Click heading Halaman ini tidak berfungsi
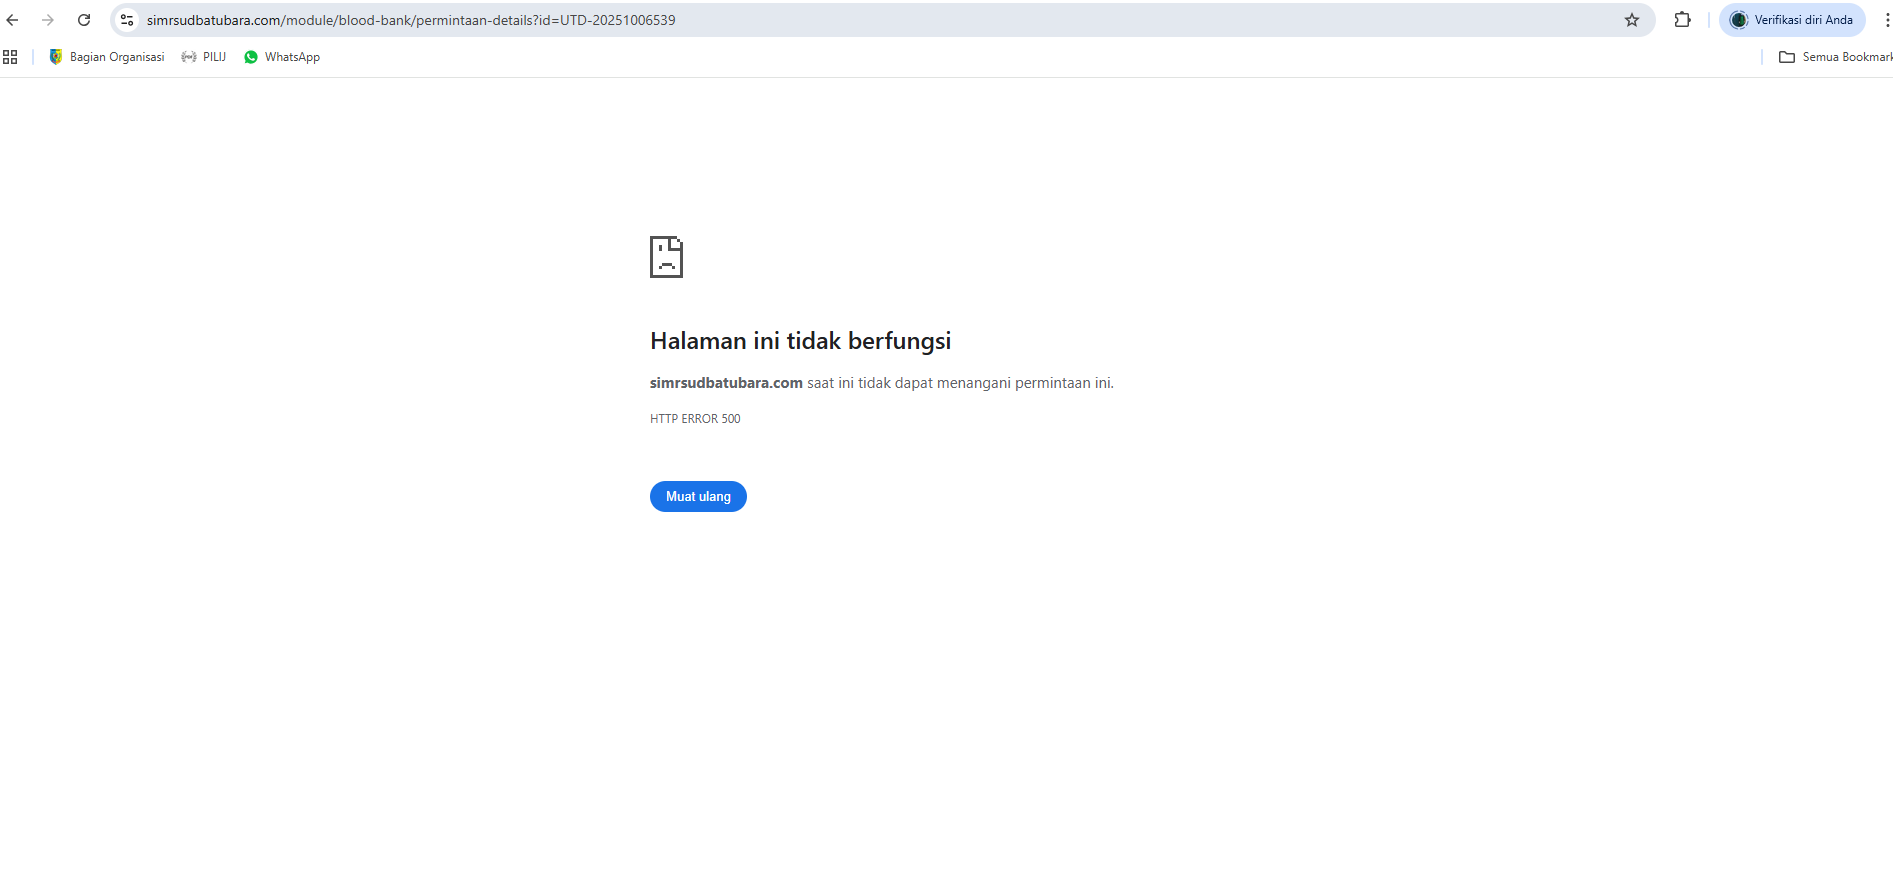This screenshot has width=1893, height=888. (800, 341)
